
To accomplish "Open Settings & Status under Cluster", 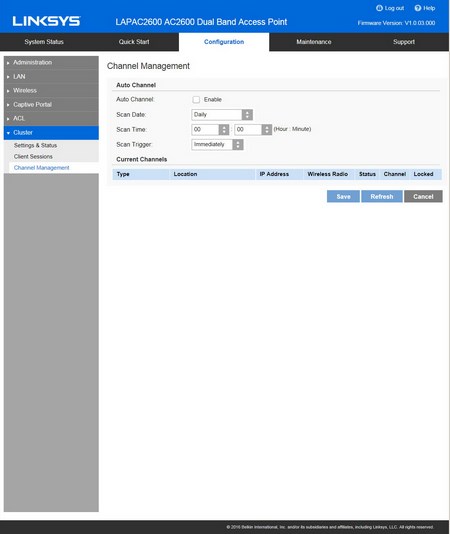I will pos(35,145).
